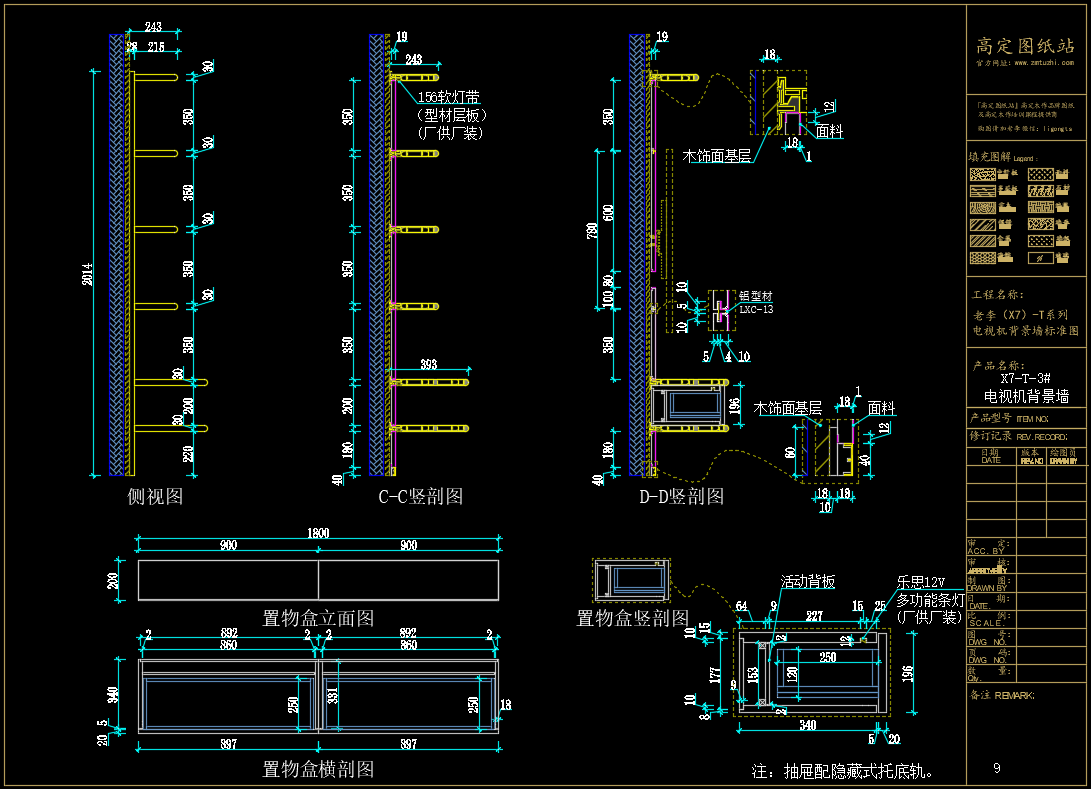
Task: Select the 侧视图 drawing title
Action: [x=155, y=496]
